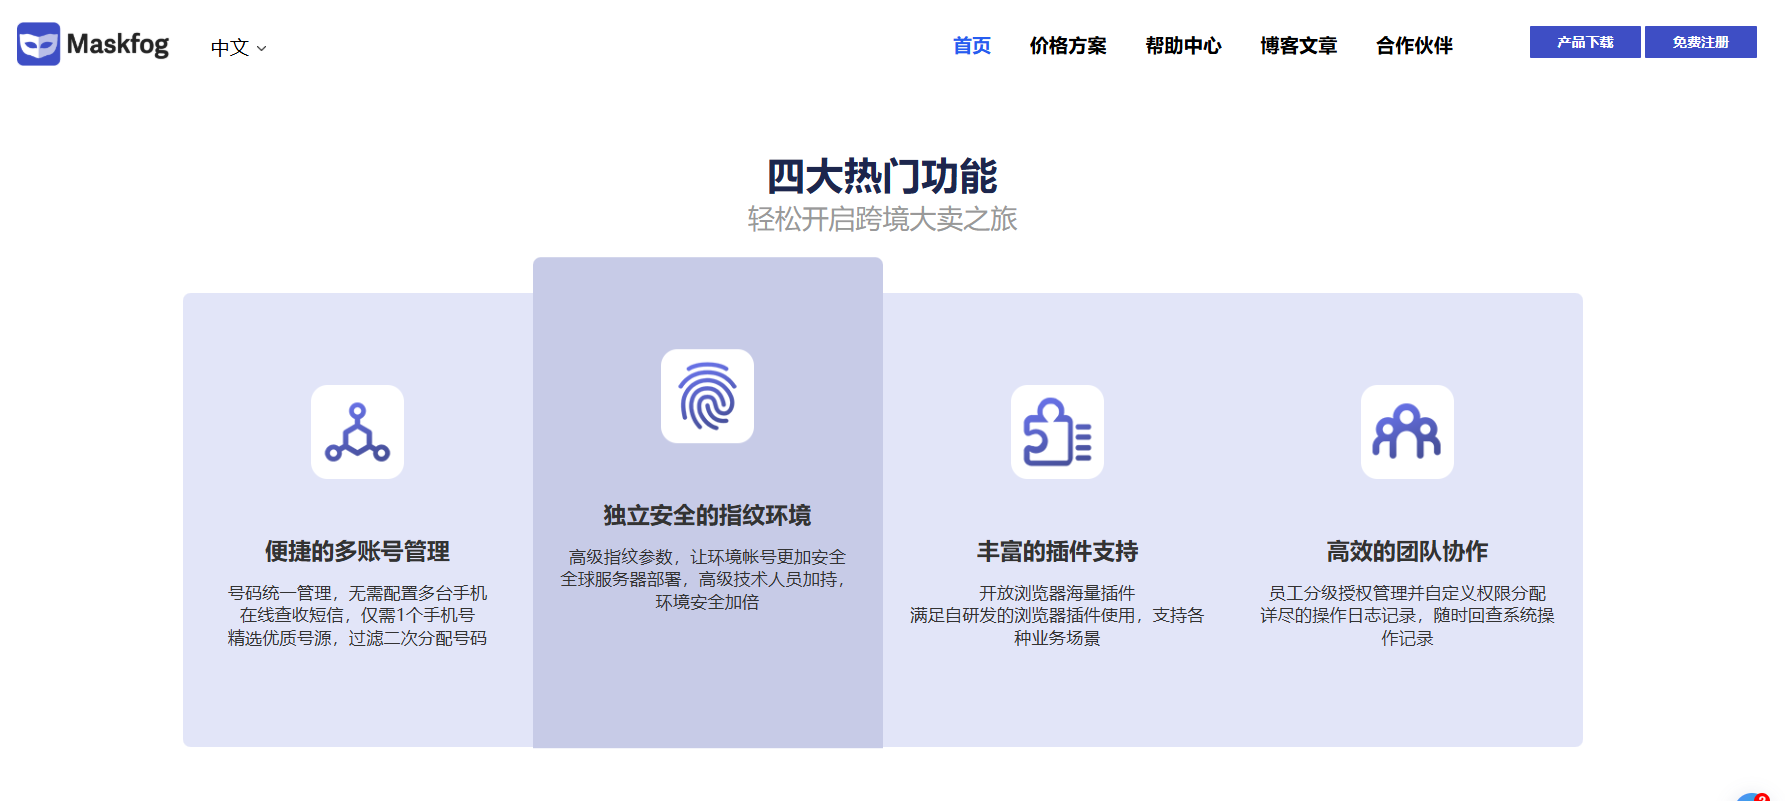Click the 高效的团队协作 heading
Screen dimensions: 1785x801
(x=1407, y=551)
